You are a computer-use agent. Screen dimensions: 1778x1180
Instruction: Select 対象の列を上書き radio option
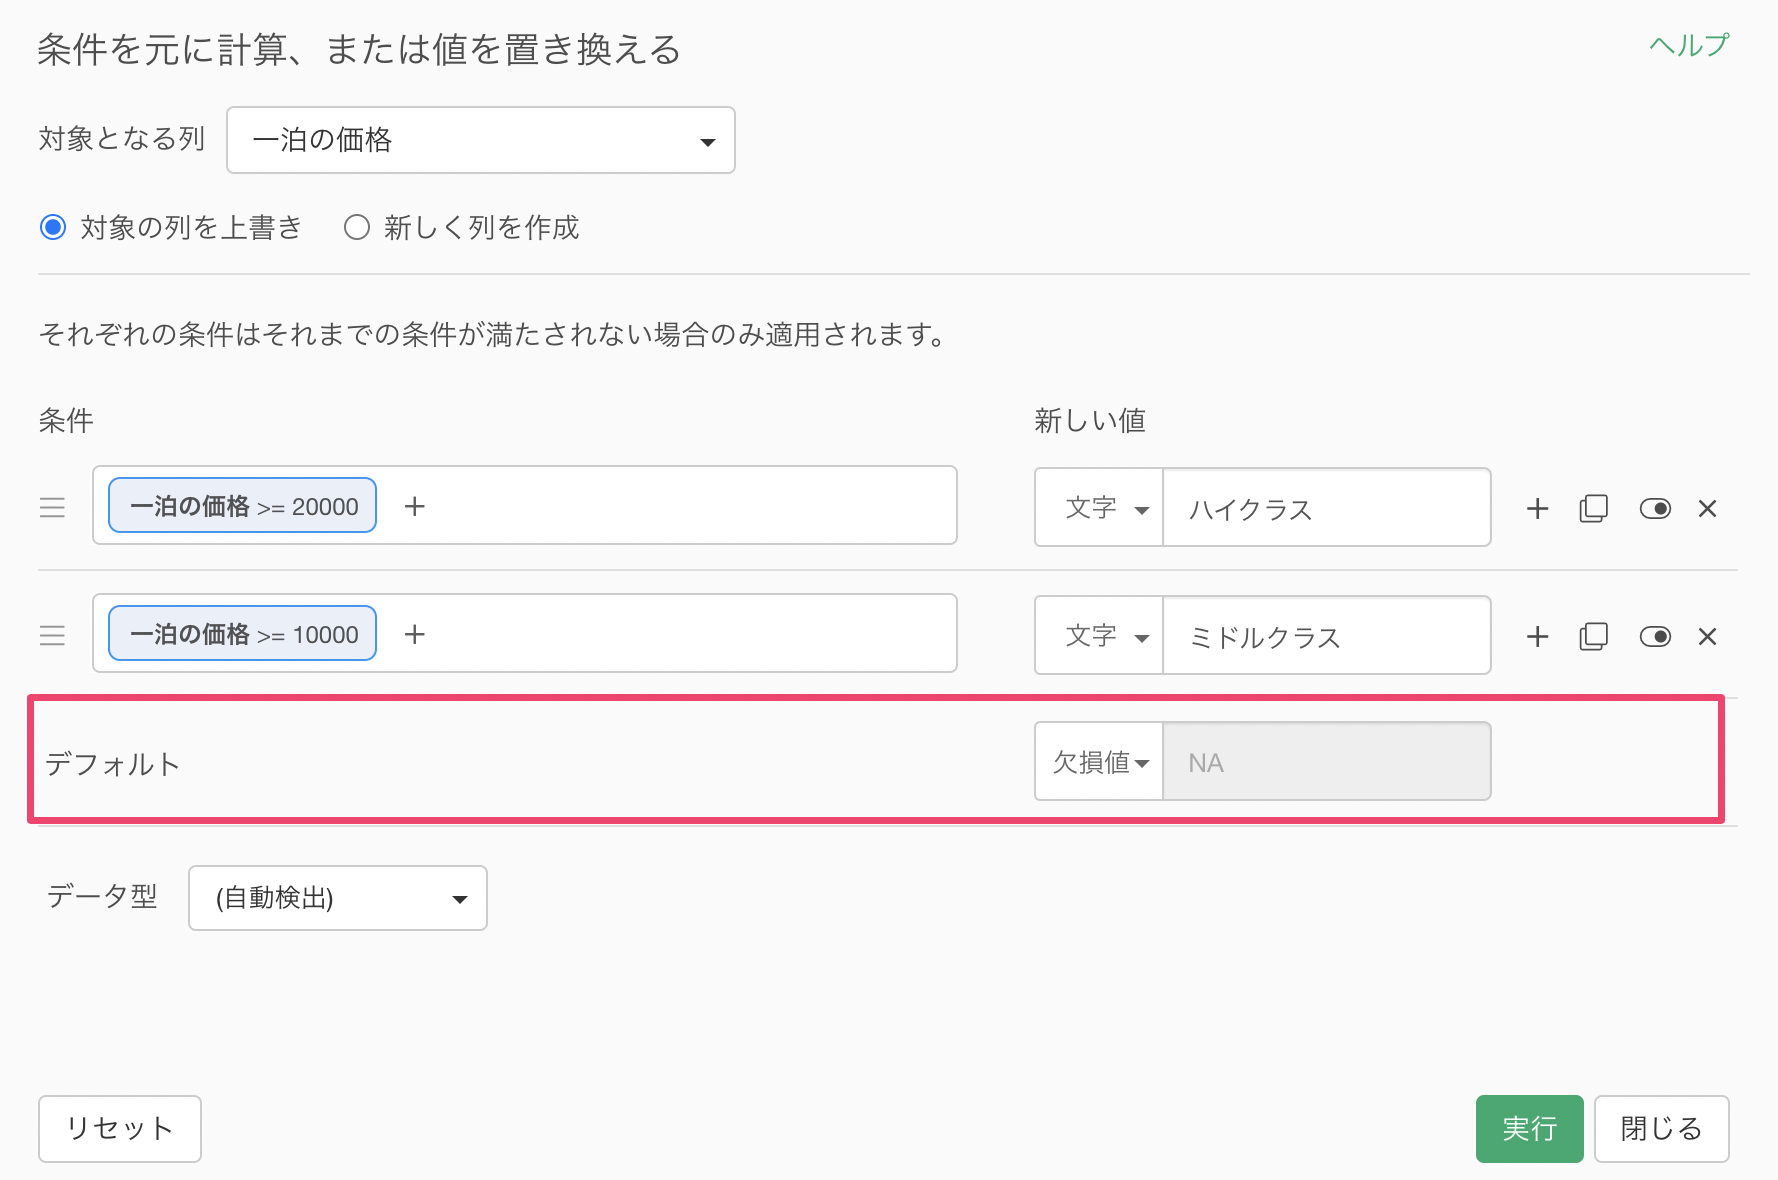(53, 228)
